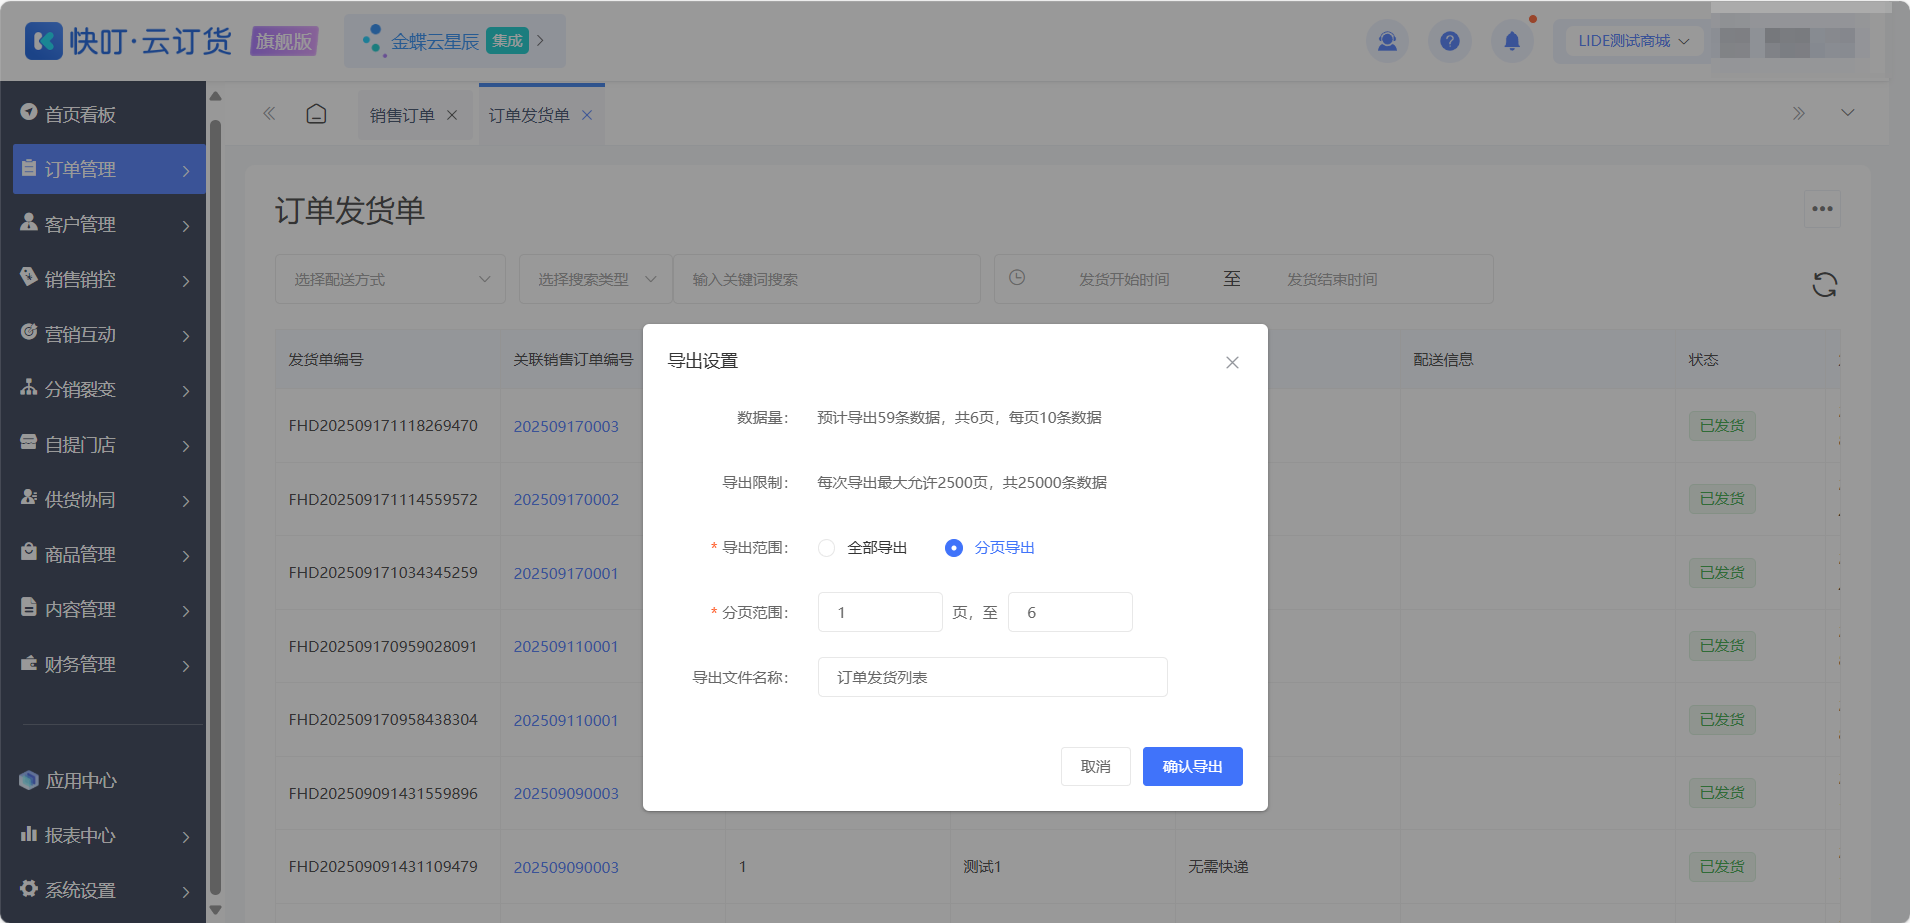Click the help question mark icon

point(1450,41)
